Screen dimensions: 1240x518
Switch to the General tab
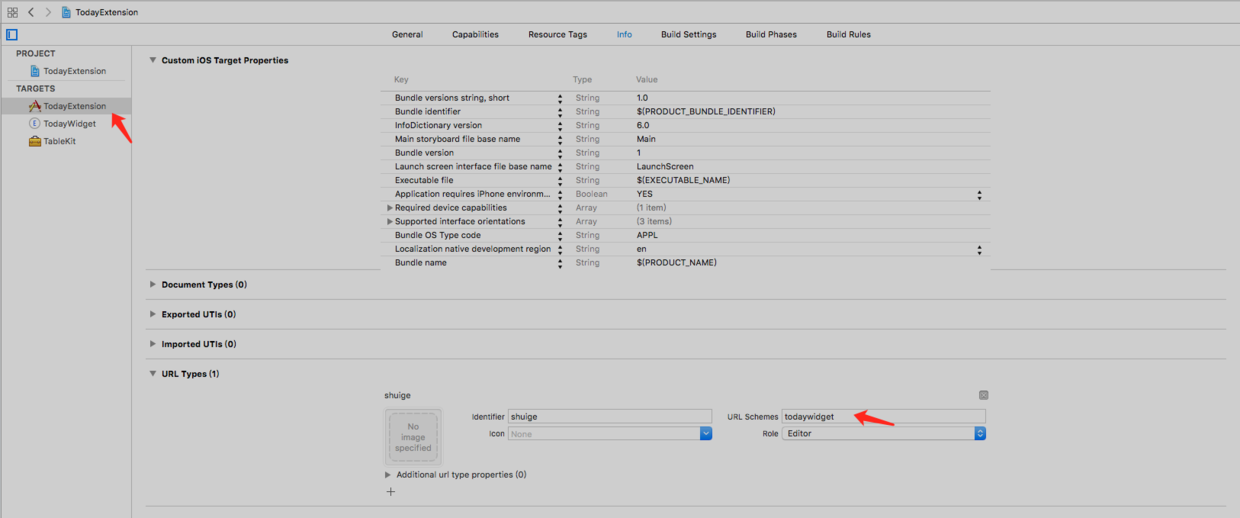point(407,34)
